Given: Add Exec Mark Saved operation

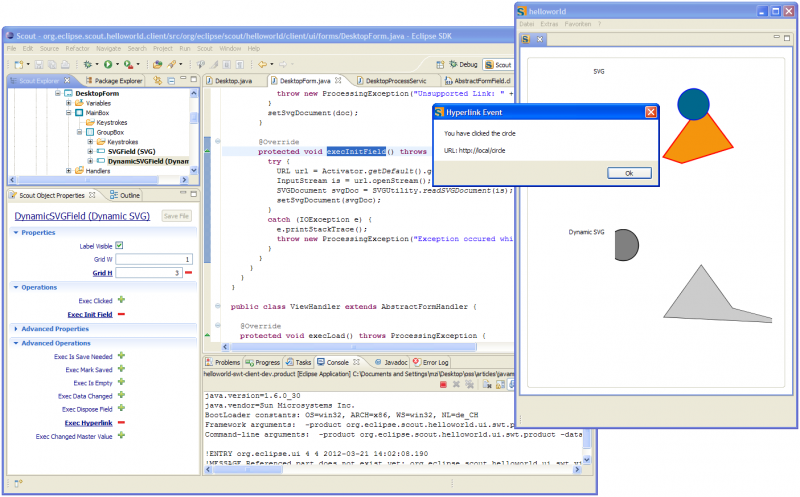Looking at the screenshot, I should pyautogui.click(x=121, y=369).
